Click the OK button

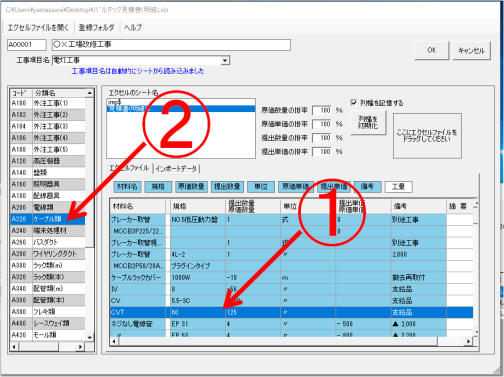432,50
